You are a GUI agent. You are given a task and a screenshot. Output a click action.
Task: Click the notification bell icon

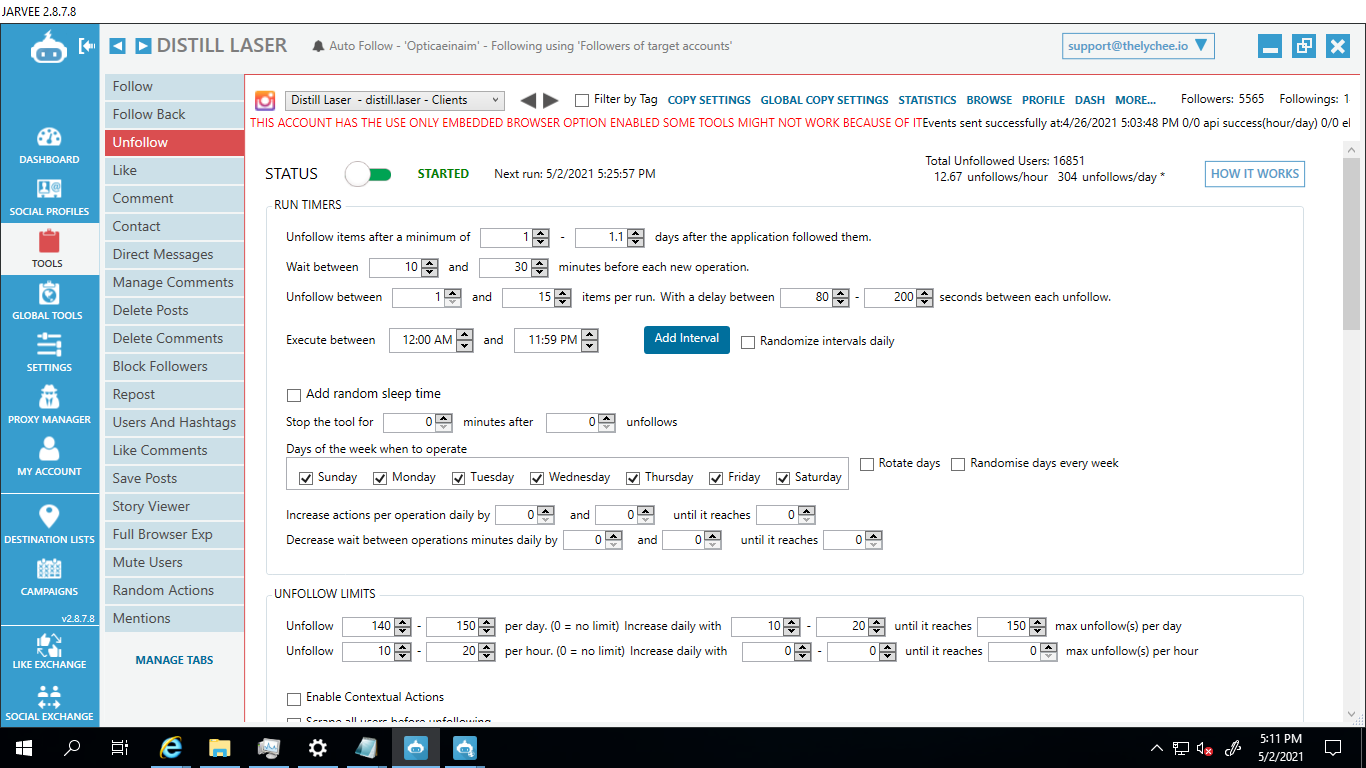[x=319, y=46]
